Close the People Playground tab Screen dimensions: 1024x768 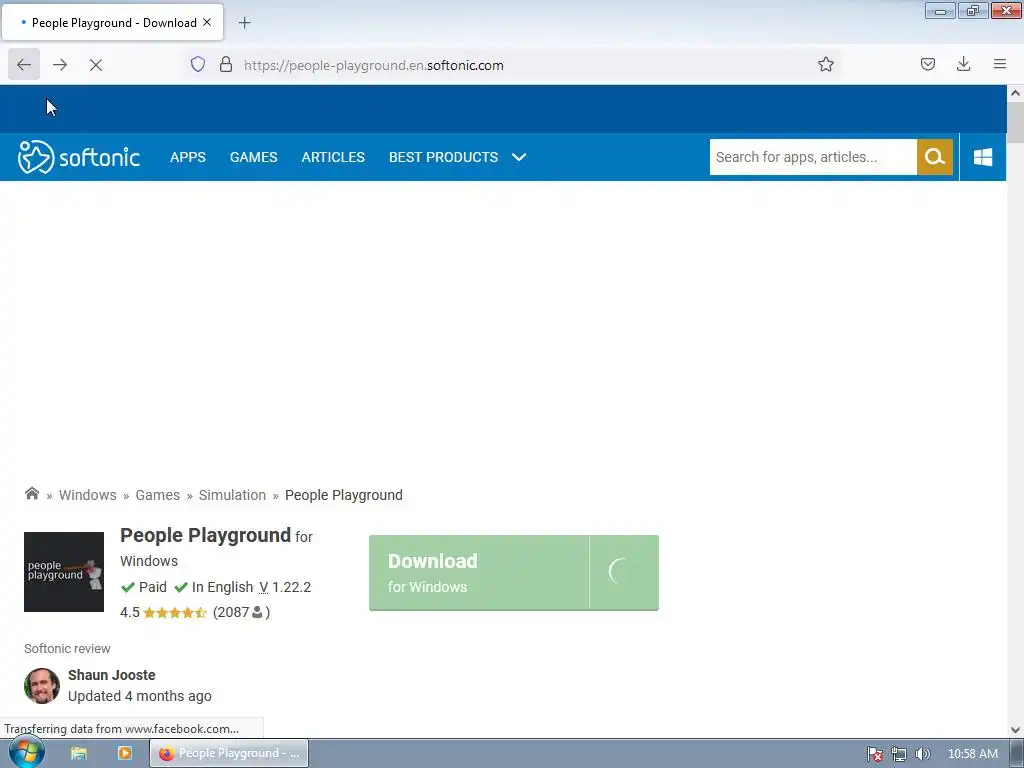pos(207,22)
